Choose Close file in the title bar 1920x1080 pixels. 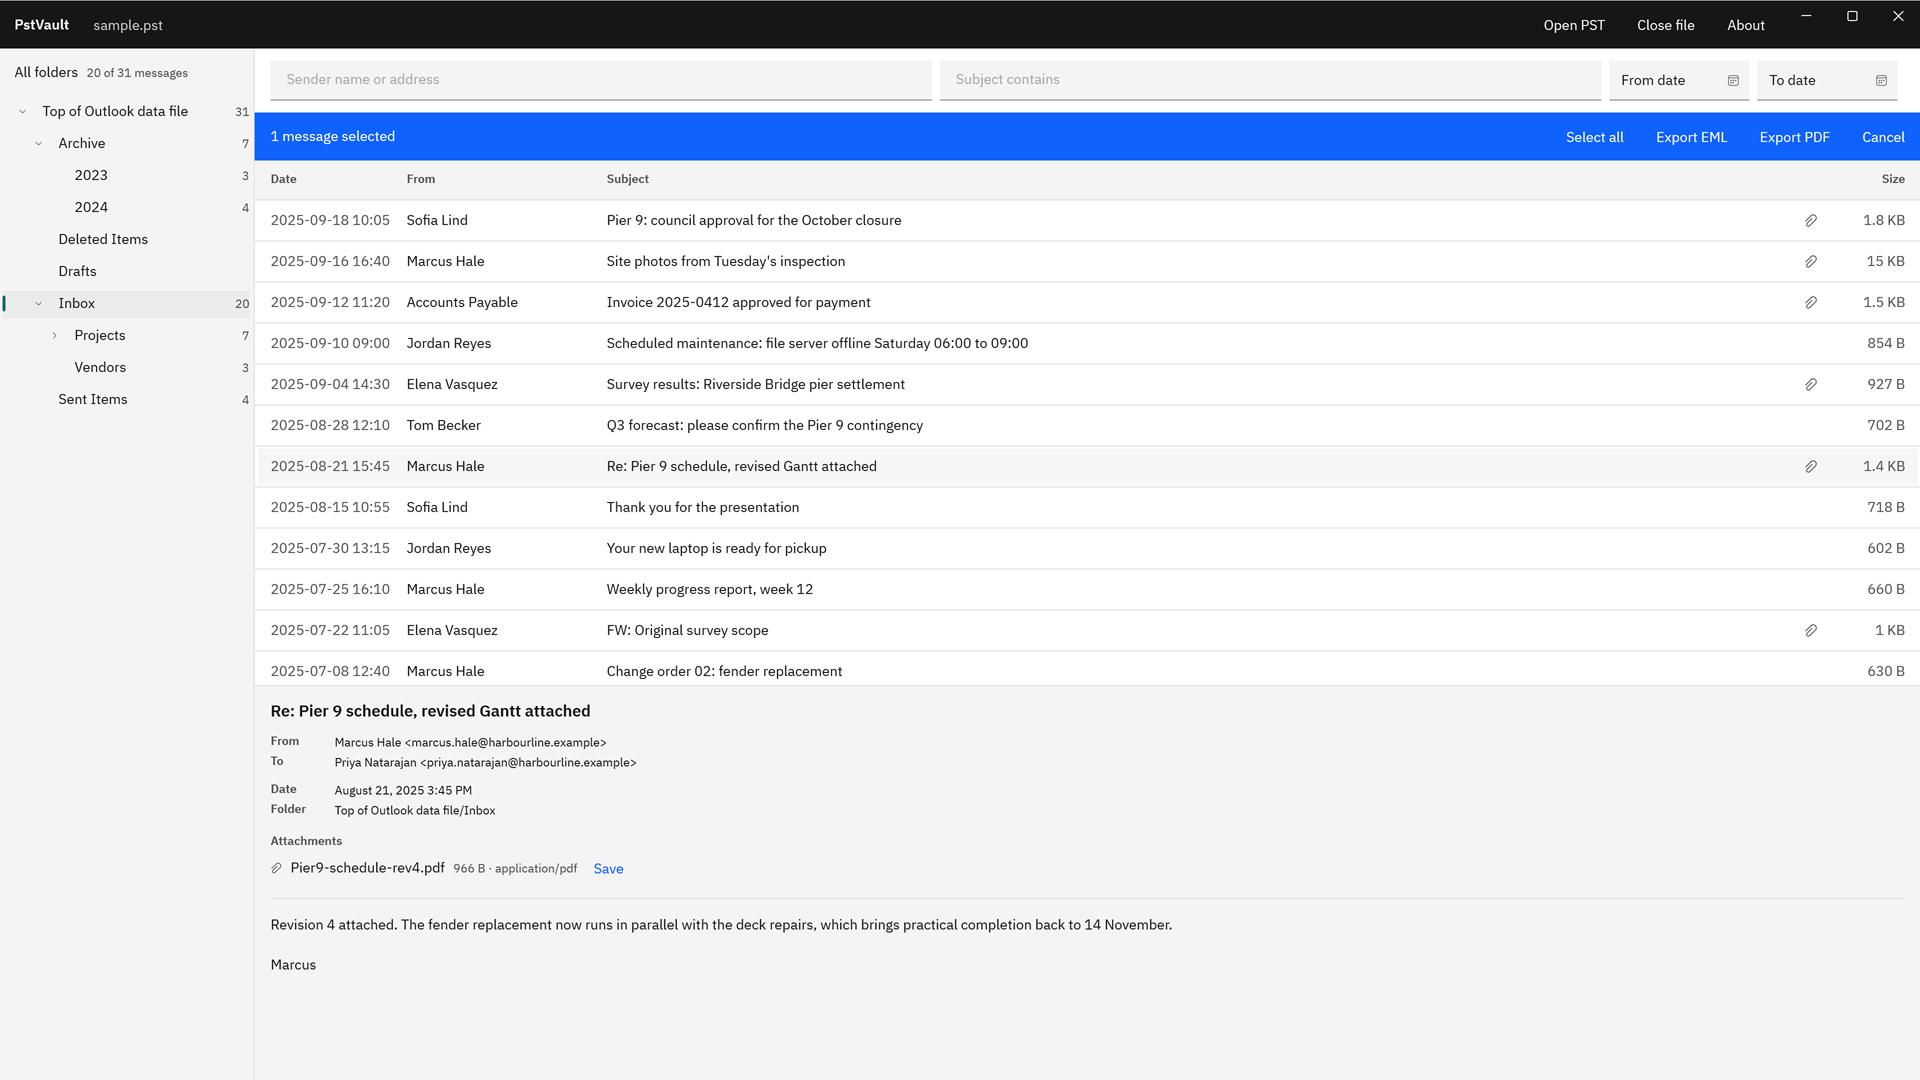(x=1665, y=25)
